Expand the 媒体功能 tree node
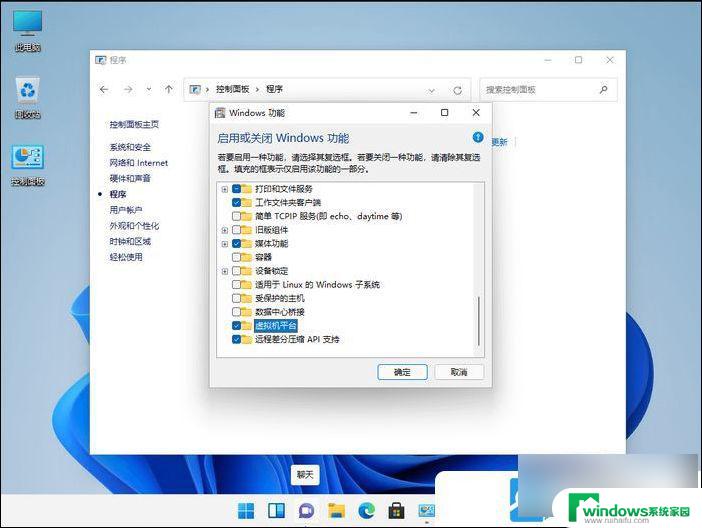 225,244
